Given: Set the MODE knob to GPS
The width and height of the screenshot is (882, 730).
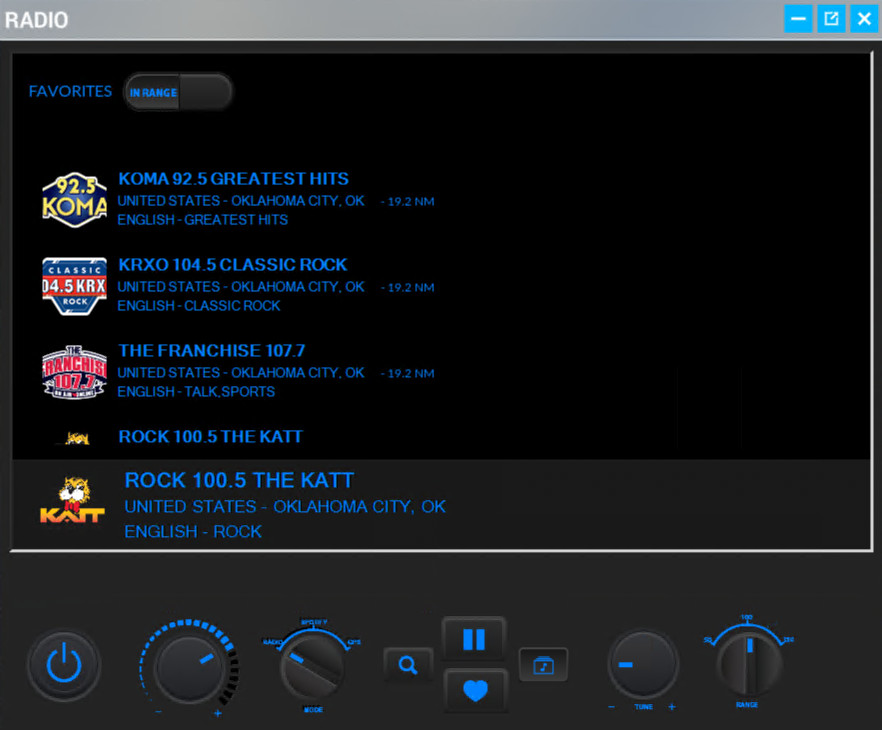Looking at the screenshot, I should pyautogui.click(x=354, y=641).
